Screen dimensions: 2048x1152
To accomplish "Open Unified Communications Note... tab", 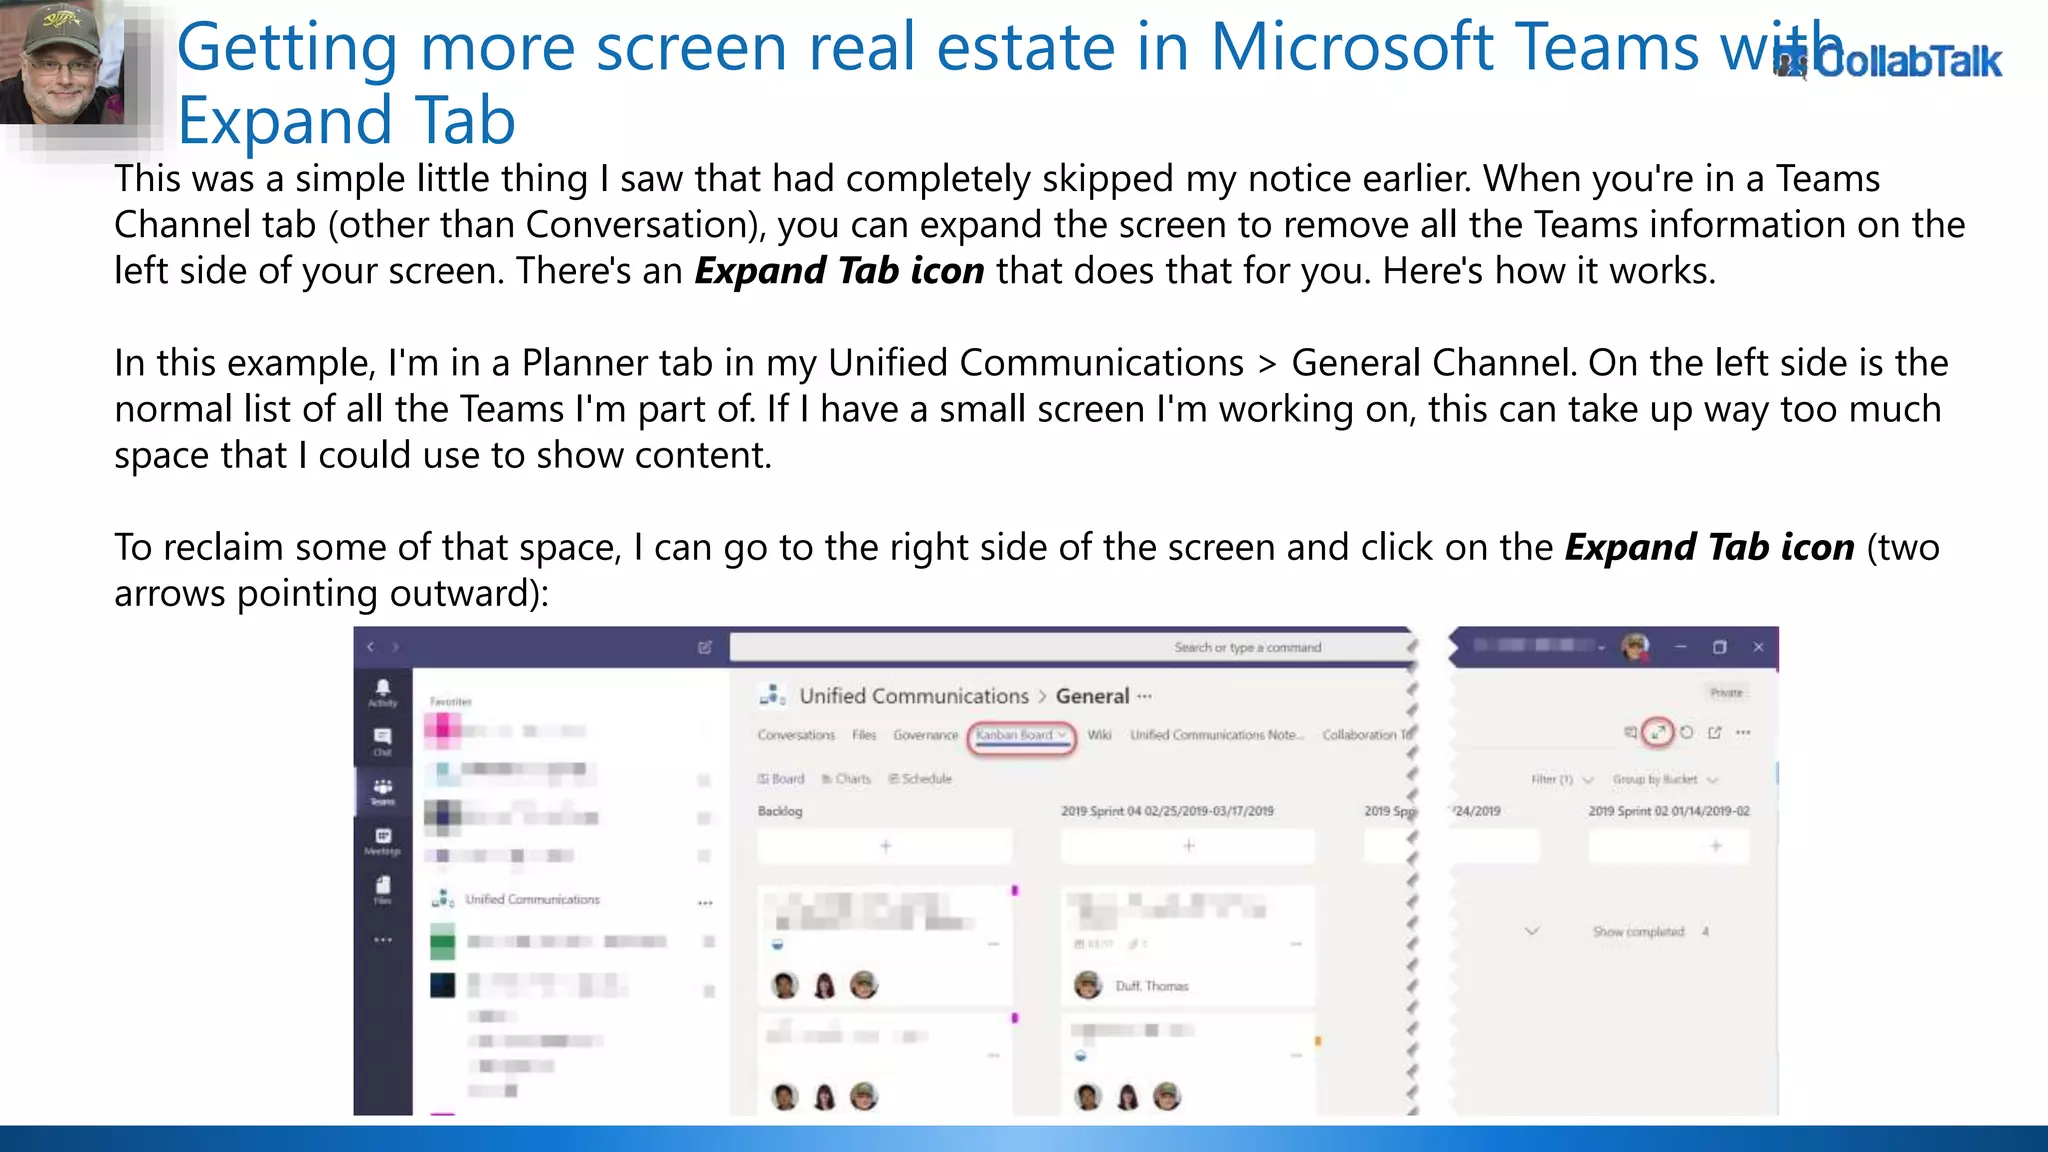I will (x=1217, y=735).
